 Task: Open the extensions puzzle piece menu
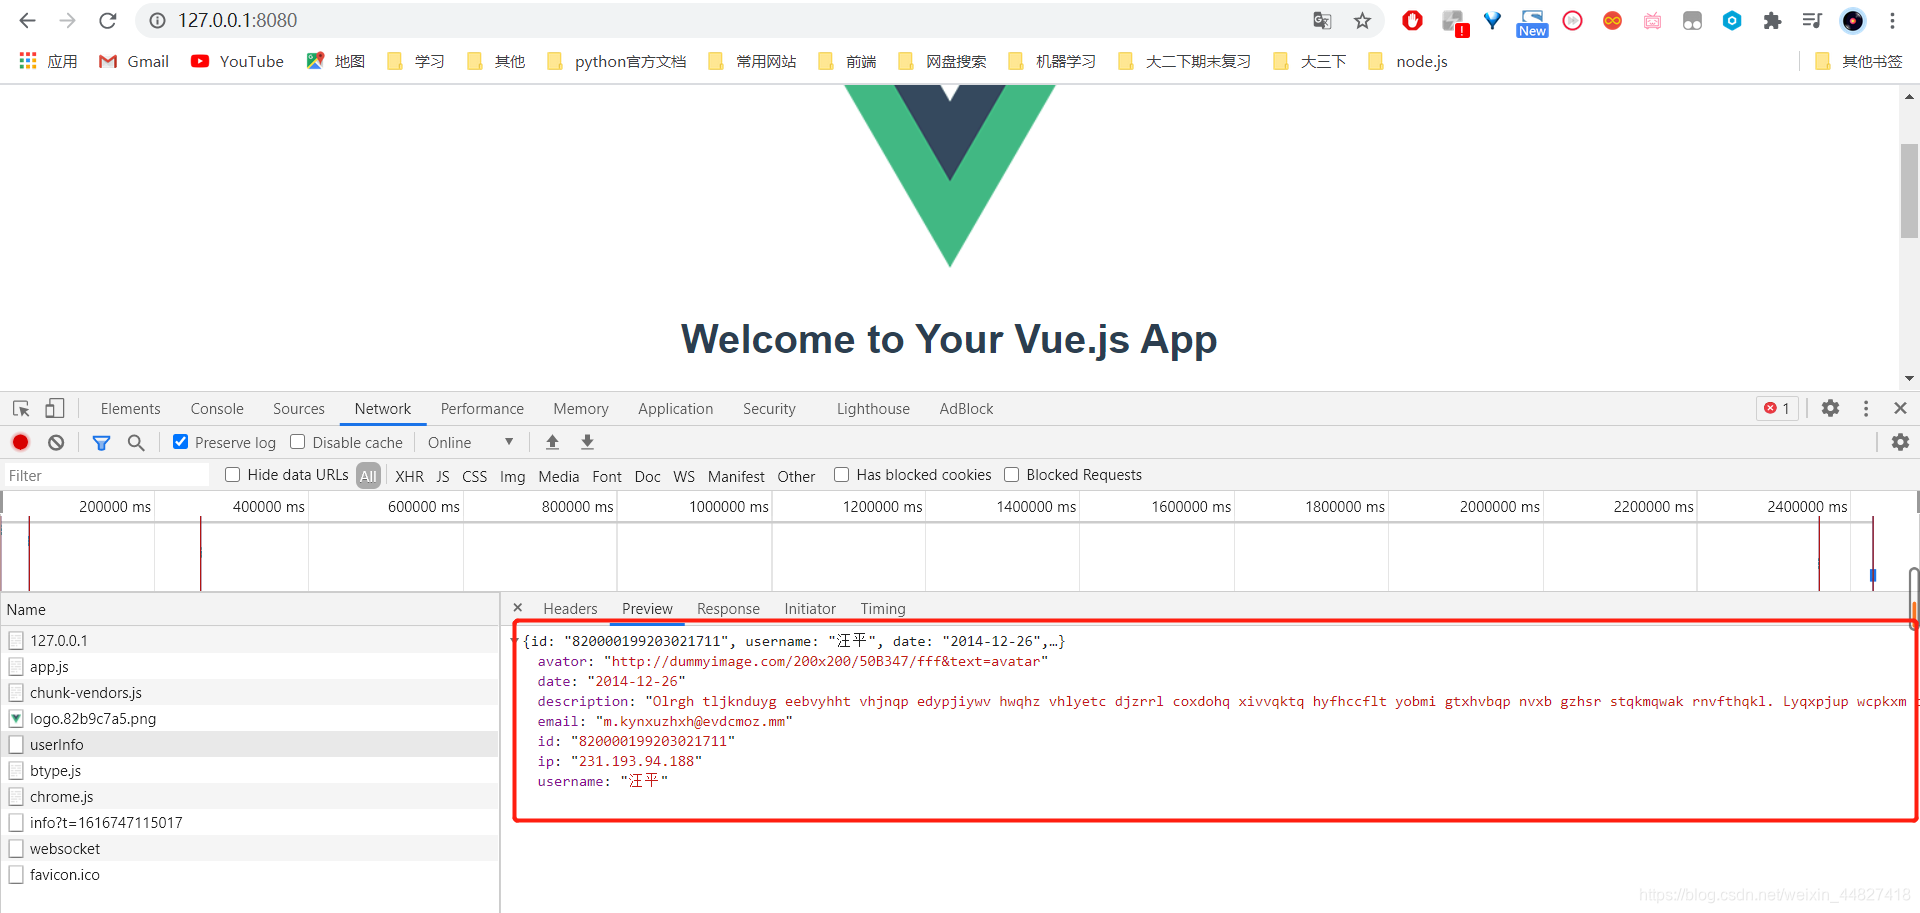[x=1772, y=20]
